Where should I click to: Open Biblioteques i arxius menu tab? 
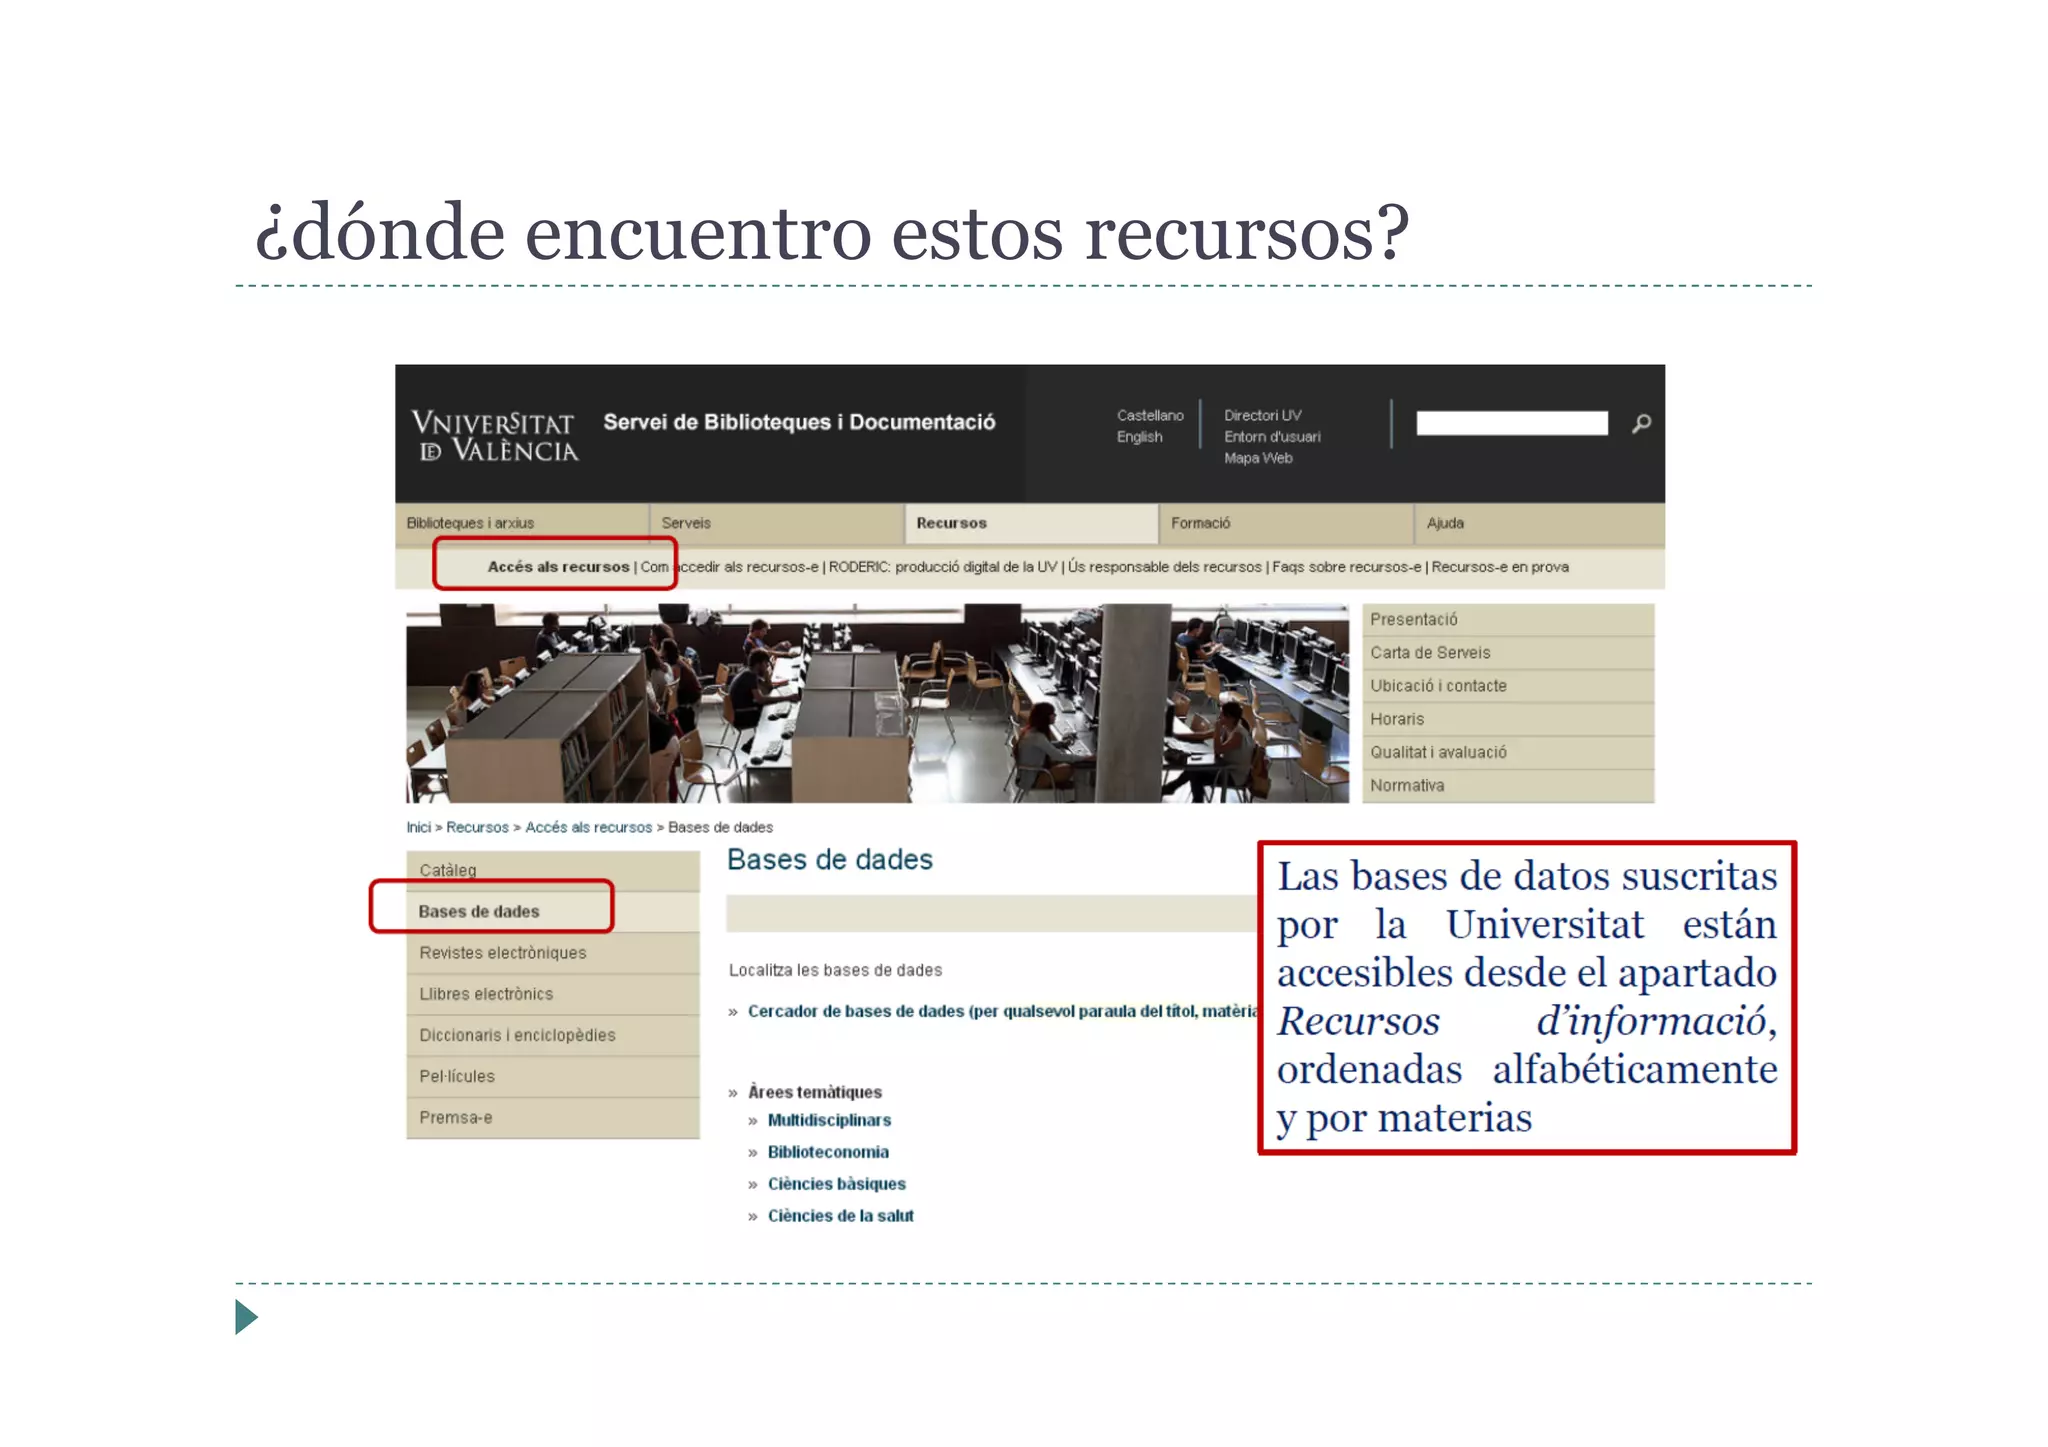click(521, 523)
